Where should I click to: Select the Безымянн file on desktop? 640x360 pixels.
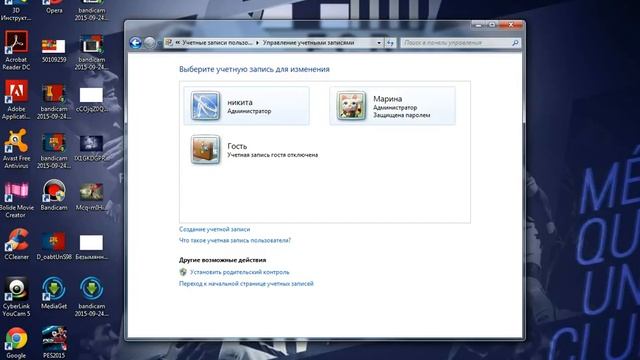pyautogui.click(x=91, y=247)
